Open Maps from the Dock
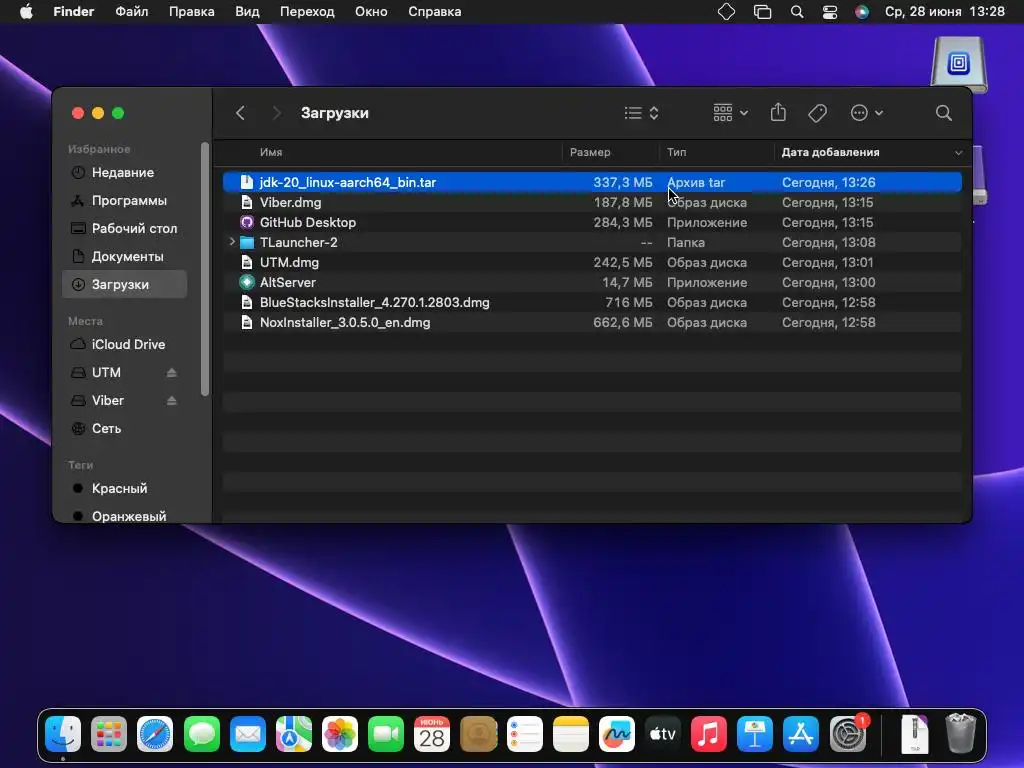Screen dimensions: 1024x768 coord(293,734)
